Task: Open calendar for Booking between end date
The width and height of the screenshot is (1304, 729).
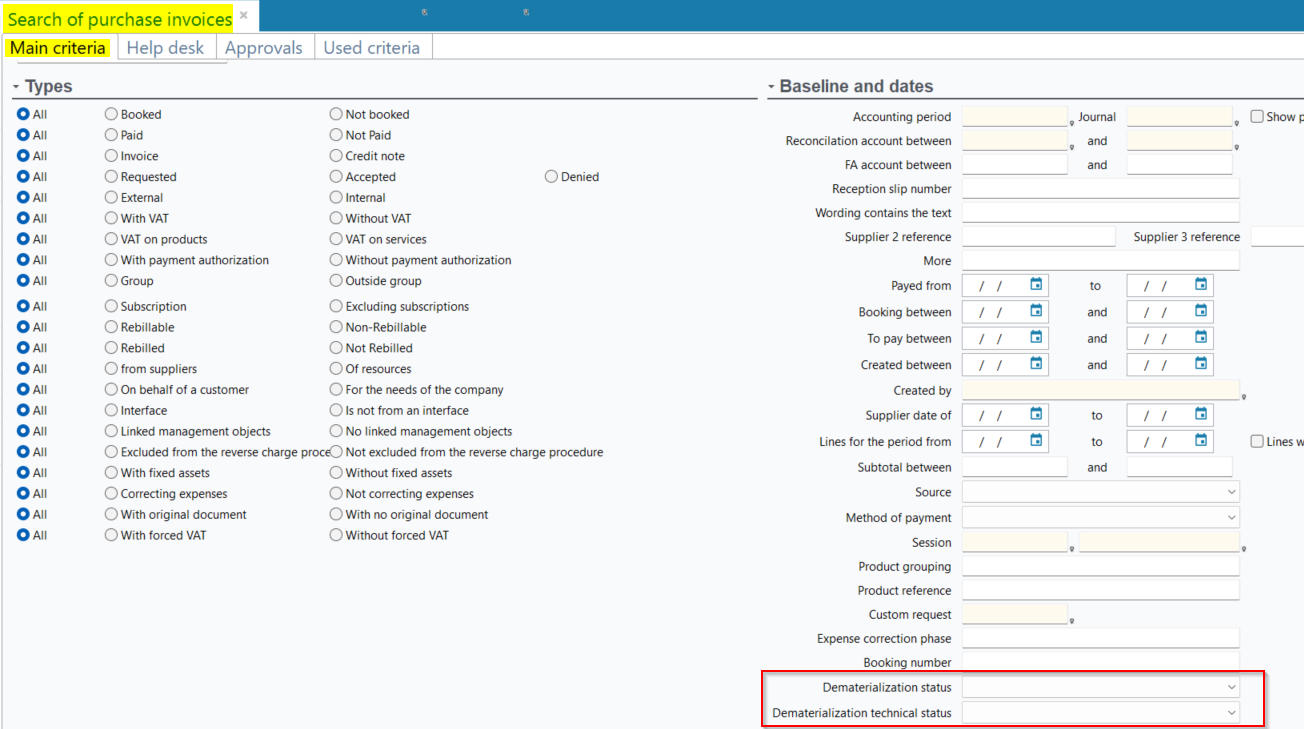Action: (x=1201, y=311)
